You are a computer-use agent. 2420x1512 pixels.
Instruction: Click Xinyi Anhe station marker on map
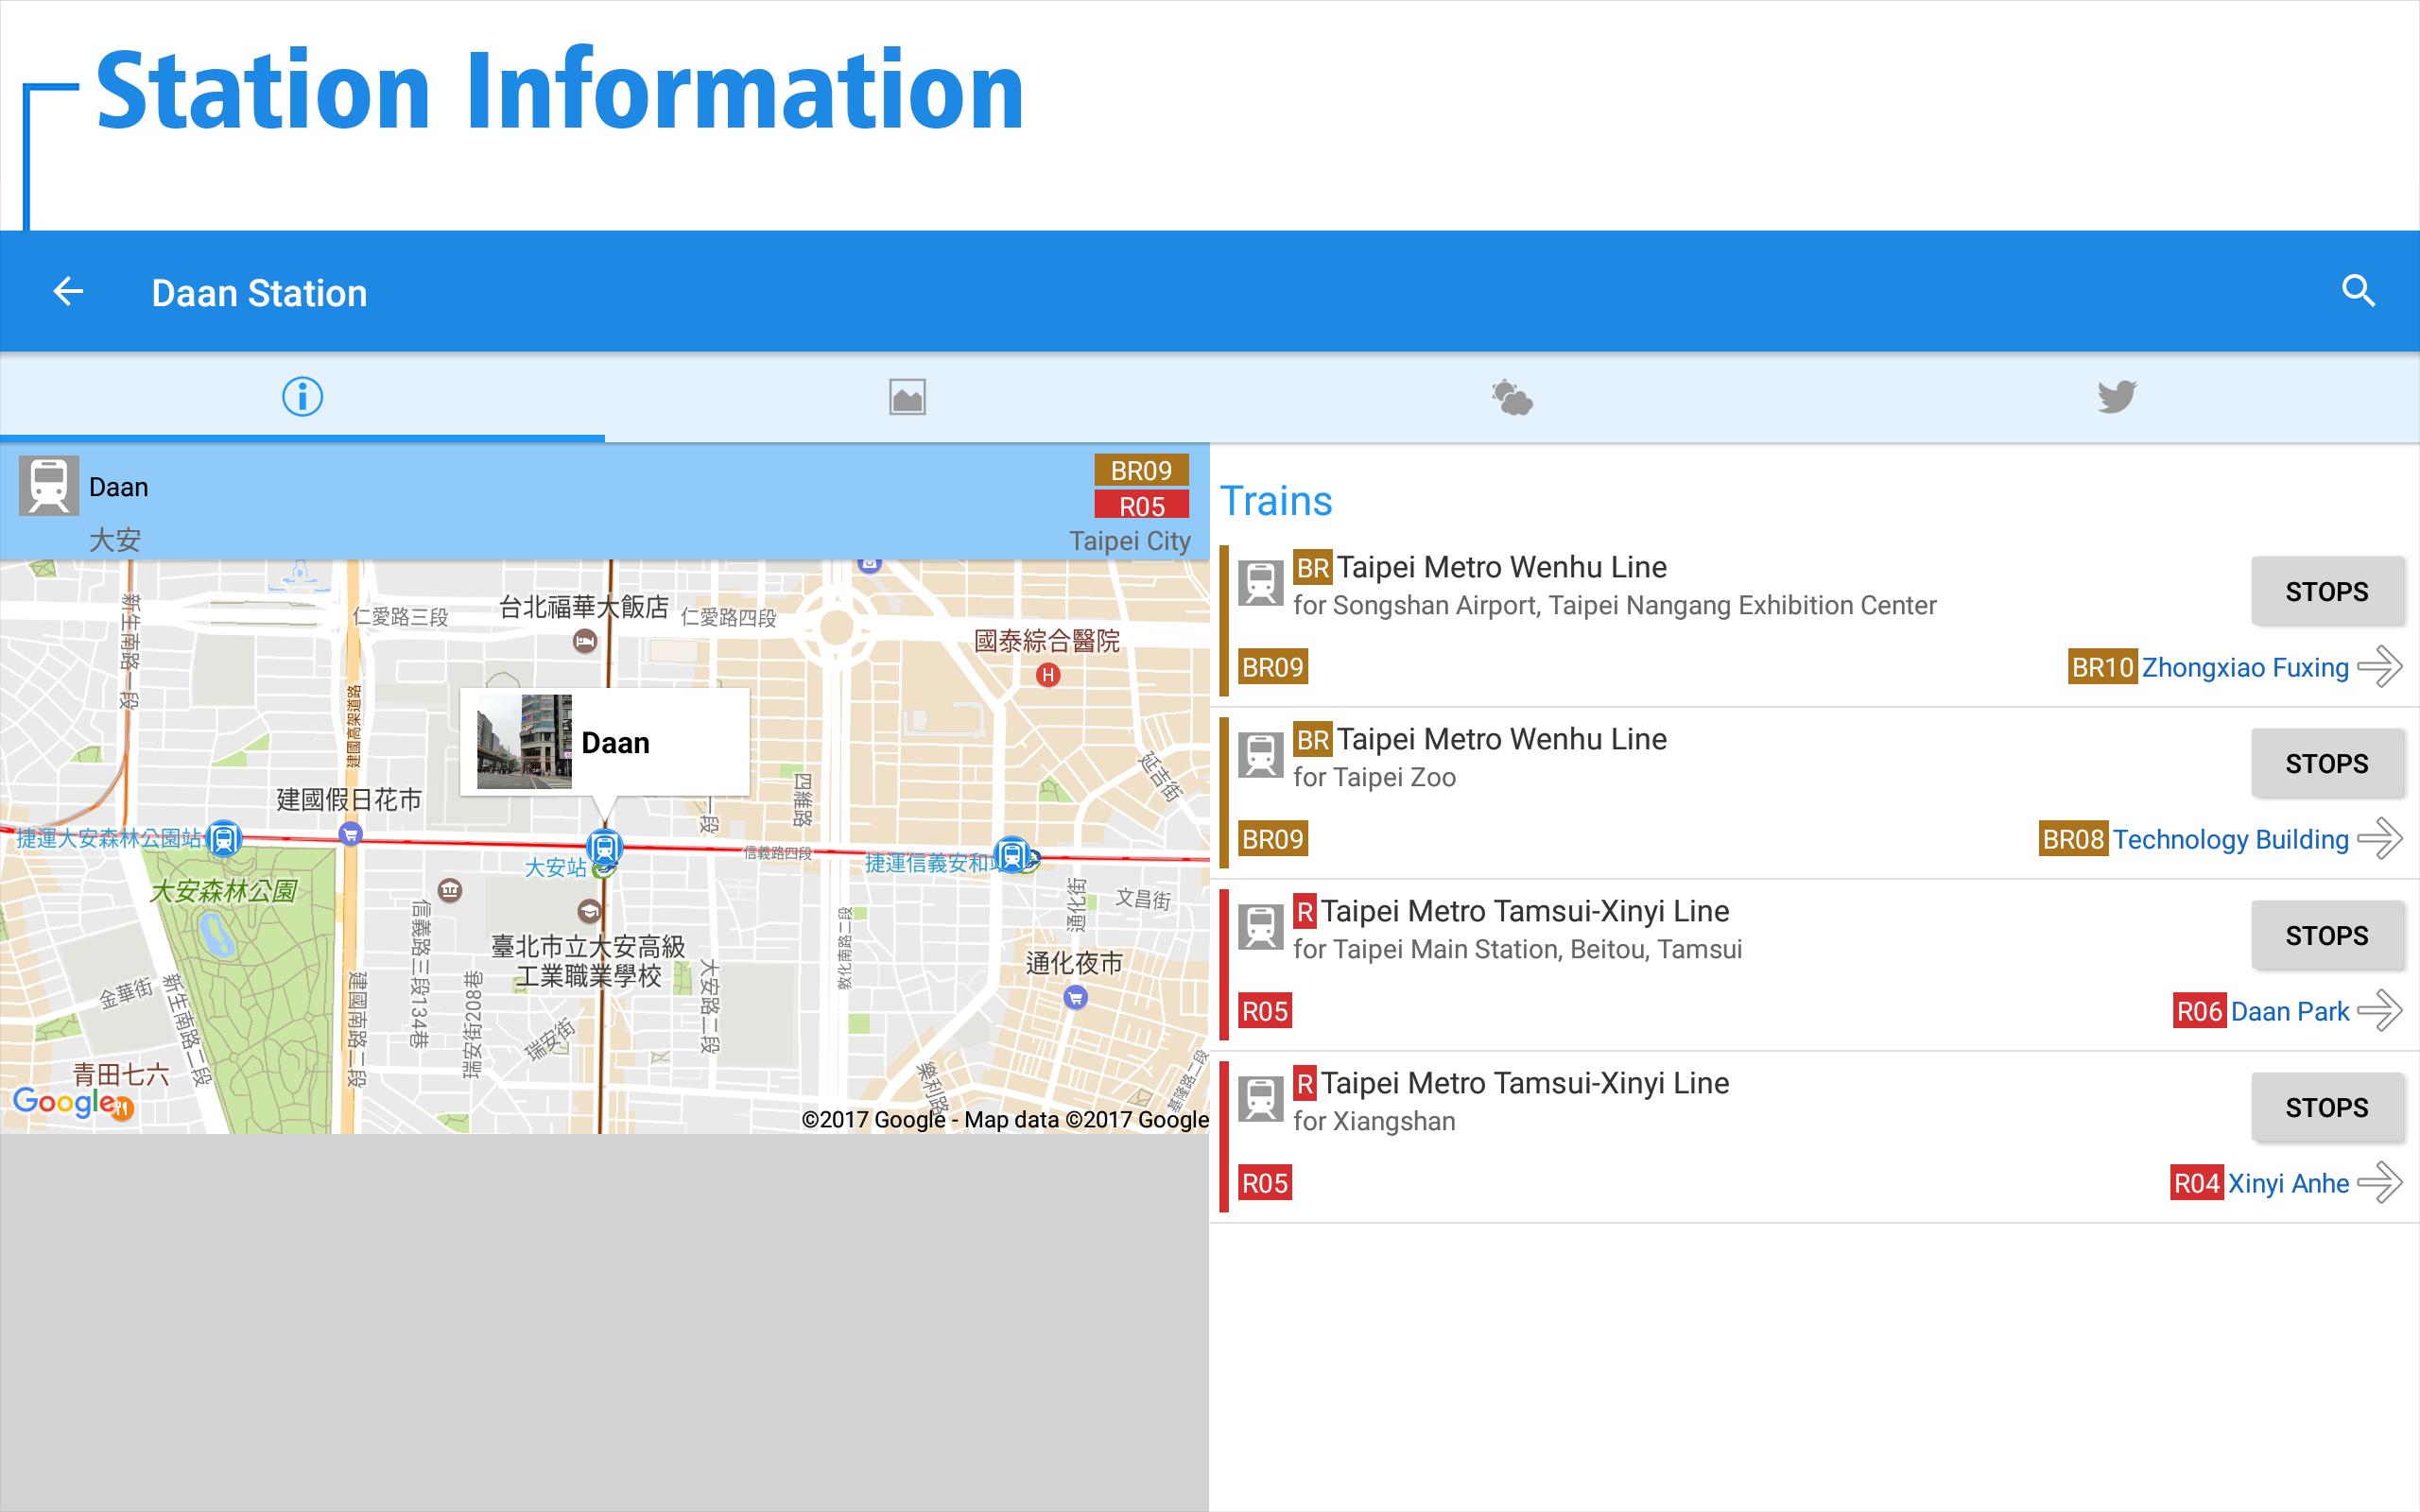[1012, 855]
